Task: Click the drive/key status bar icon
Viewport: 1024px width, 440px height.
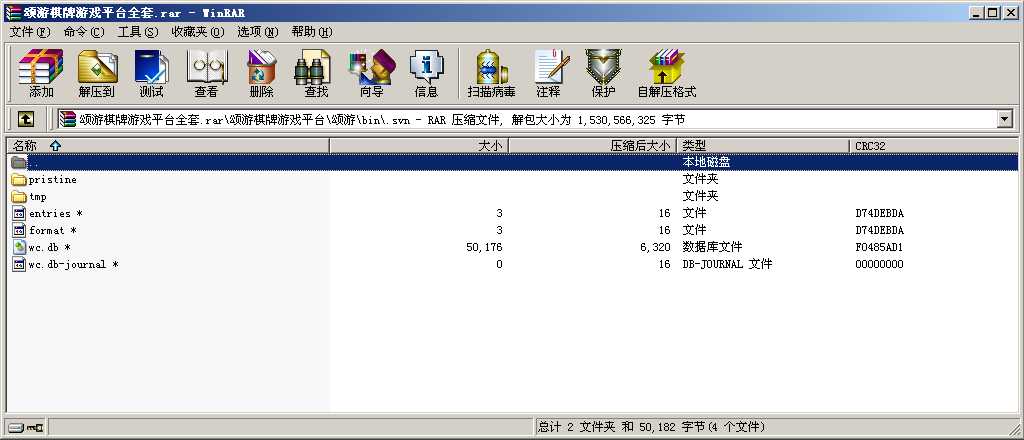Action: coord(26,428)
